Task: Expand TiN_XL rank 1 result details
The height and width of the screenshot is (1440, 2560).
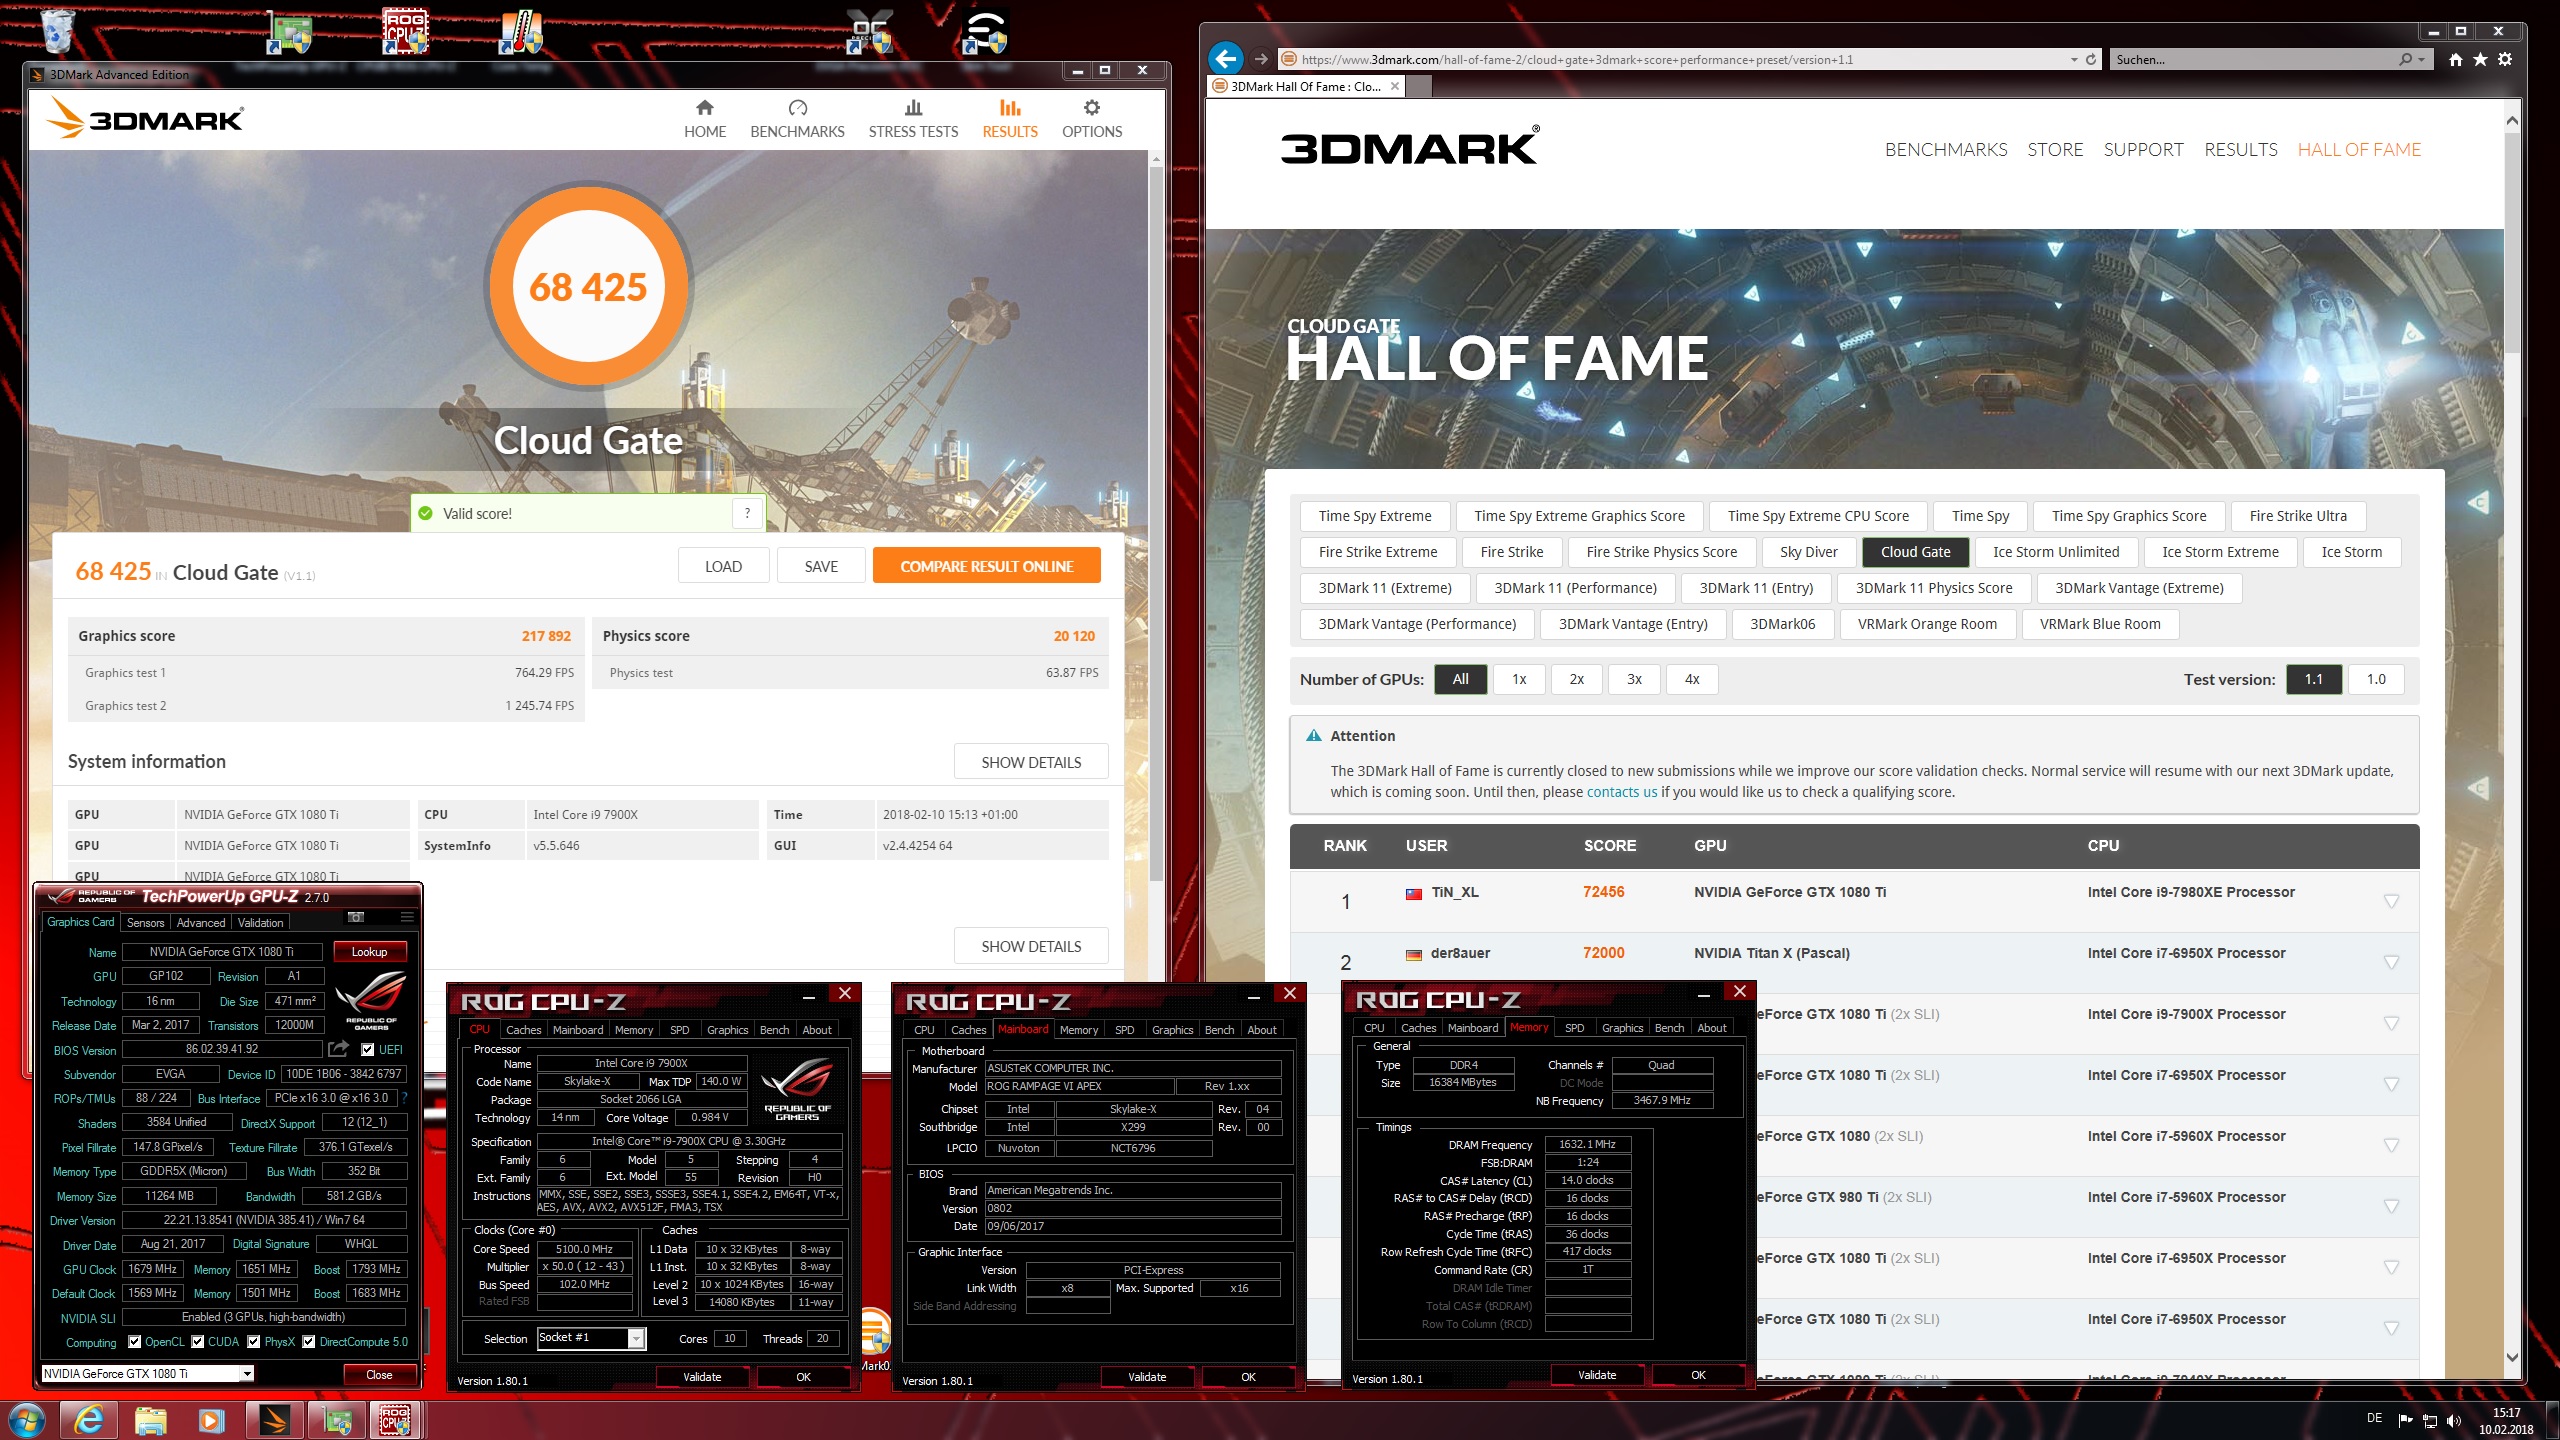Action: tap(2391, 901)
